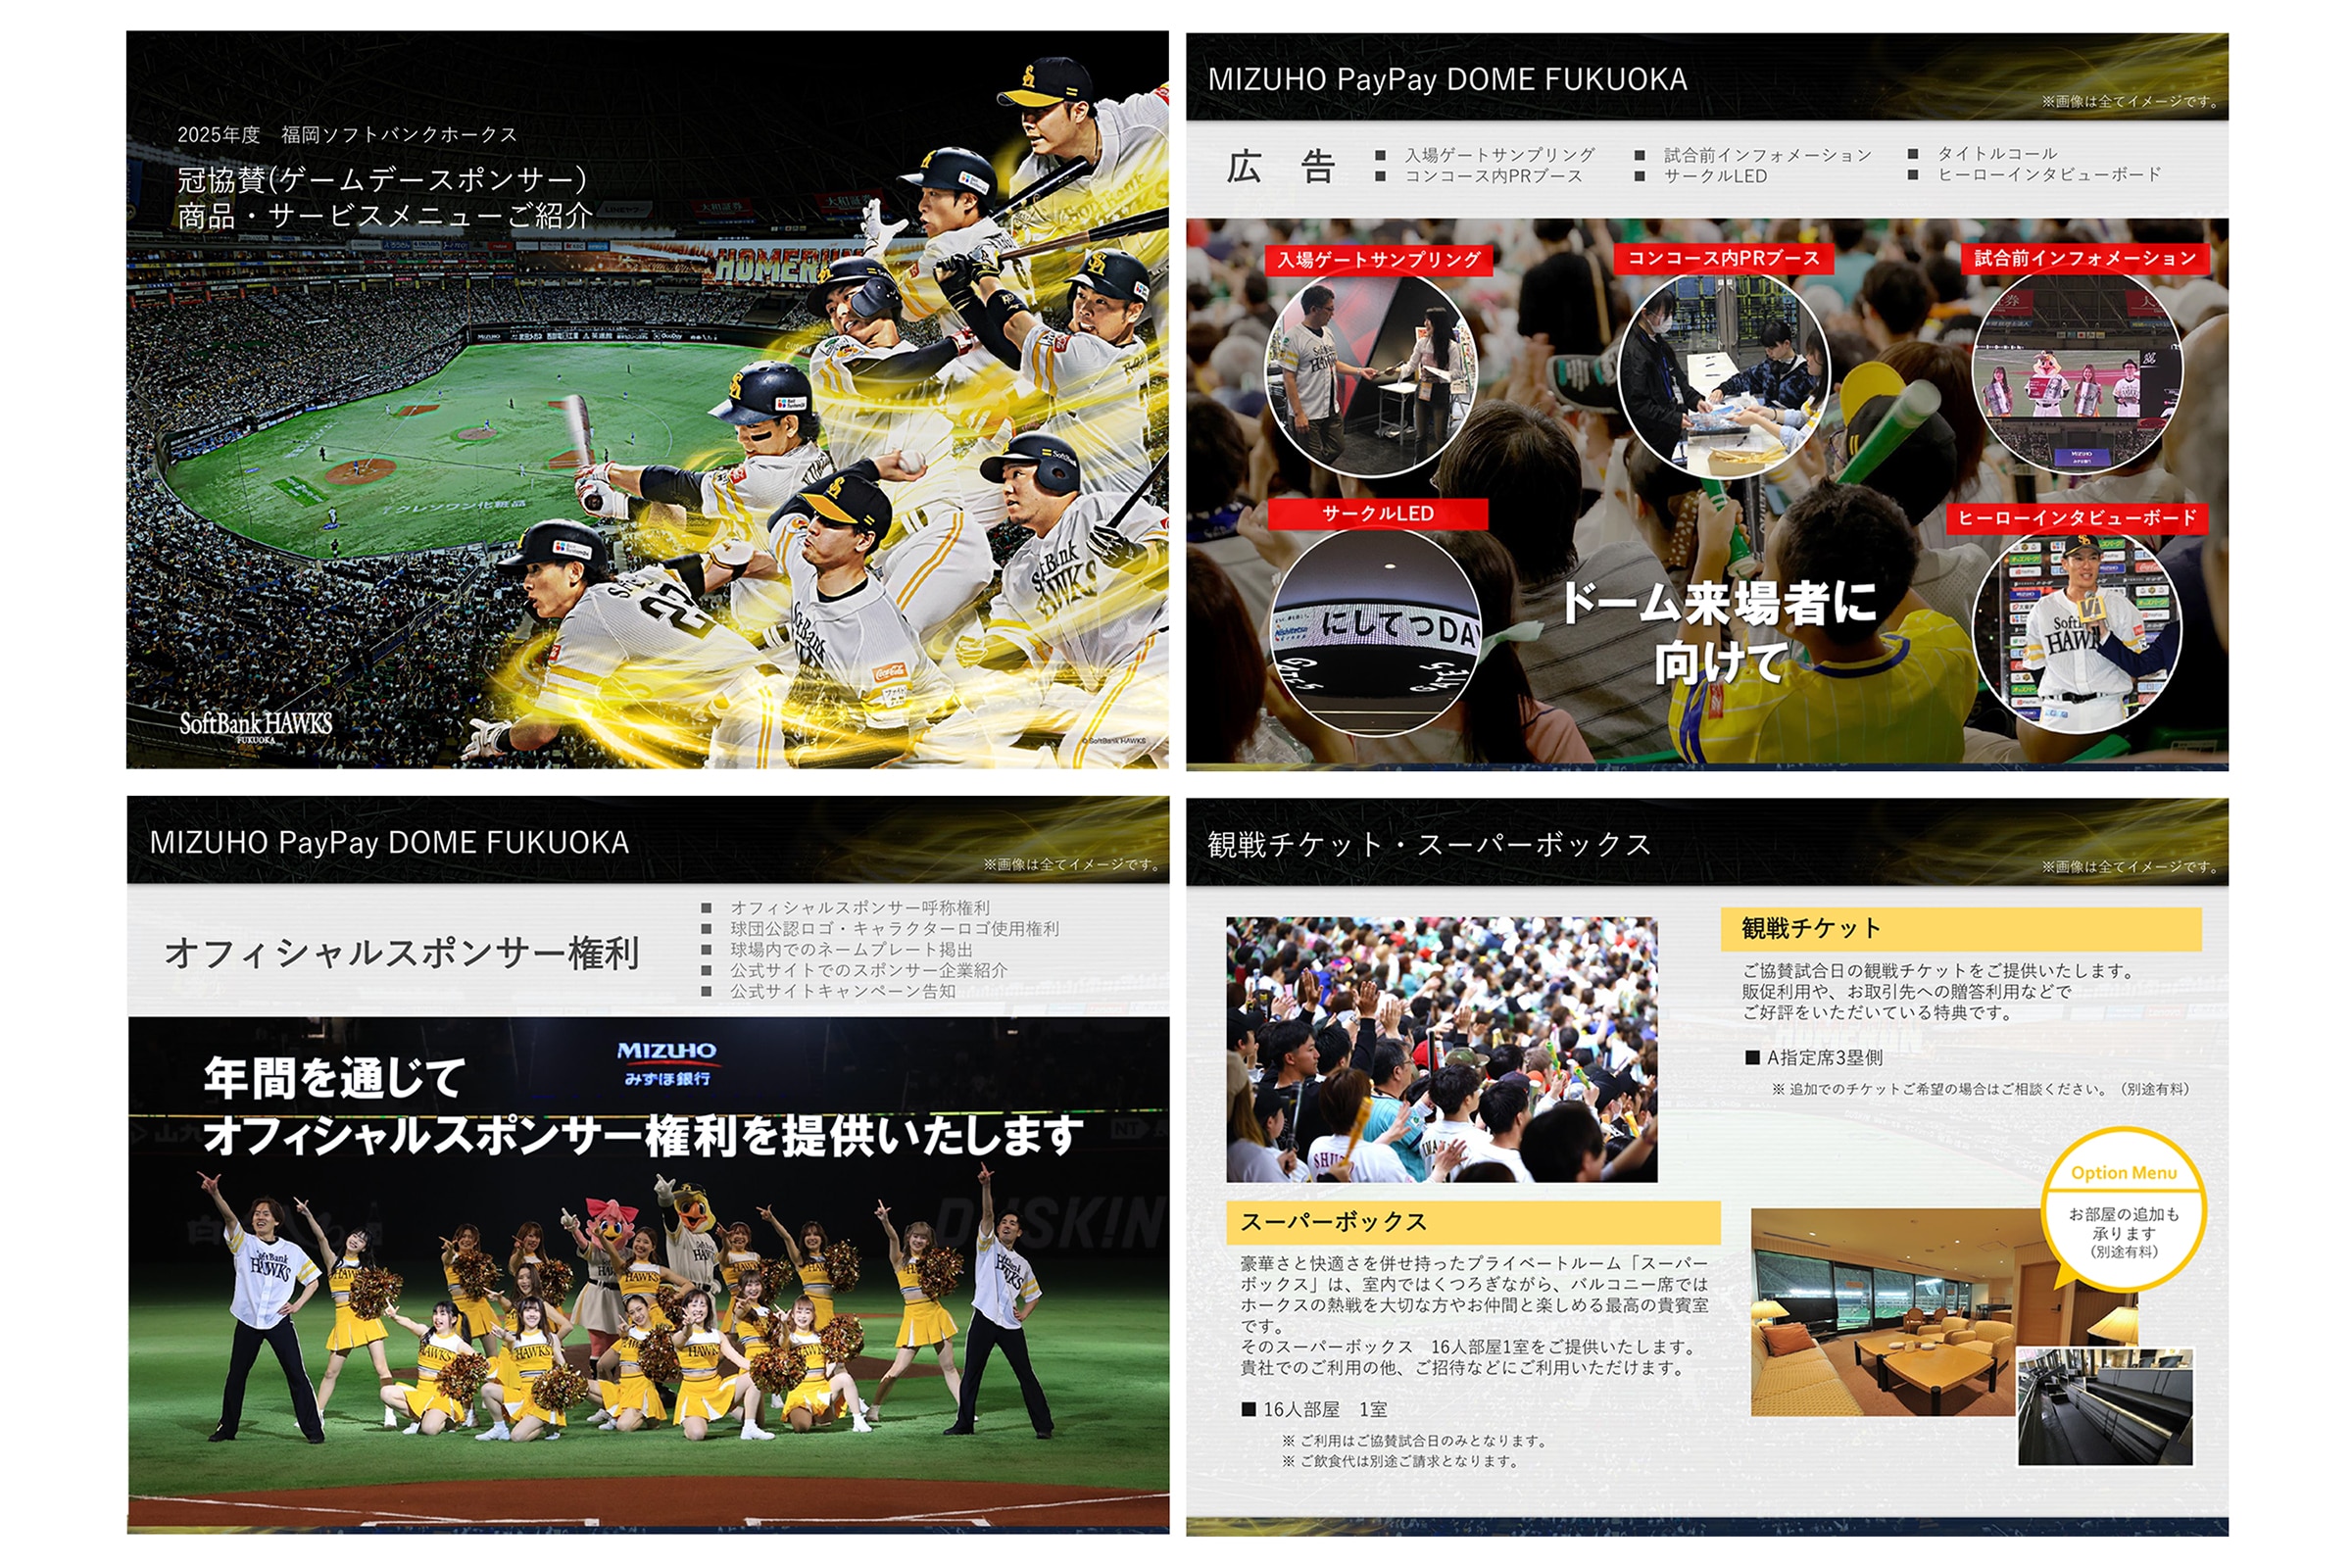This screenshot has height=1568, width=2352.
Task: Click bullet "球団公認ロゴ・キャラクターロゴ使用権利"
Action: click(x=894, y=929)
